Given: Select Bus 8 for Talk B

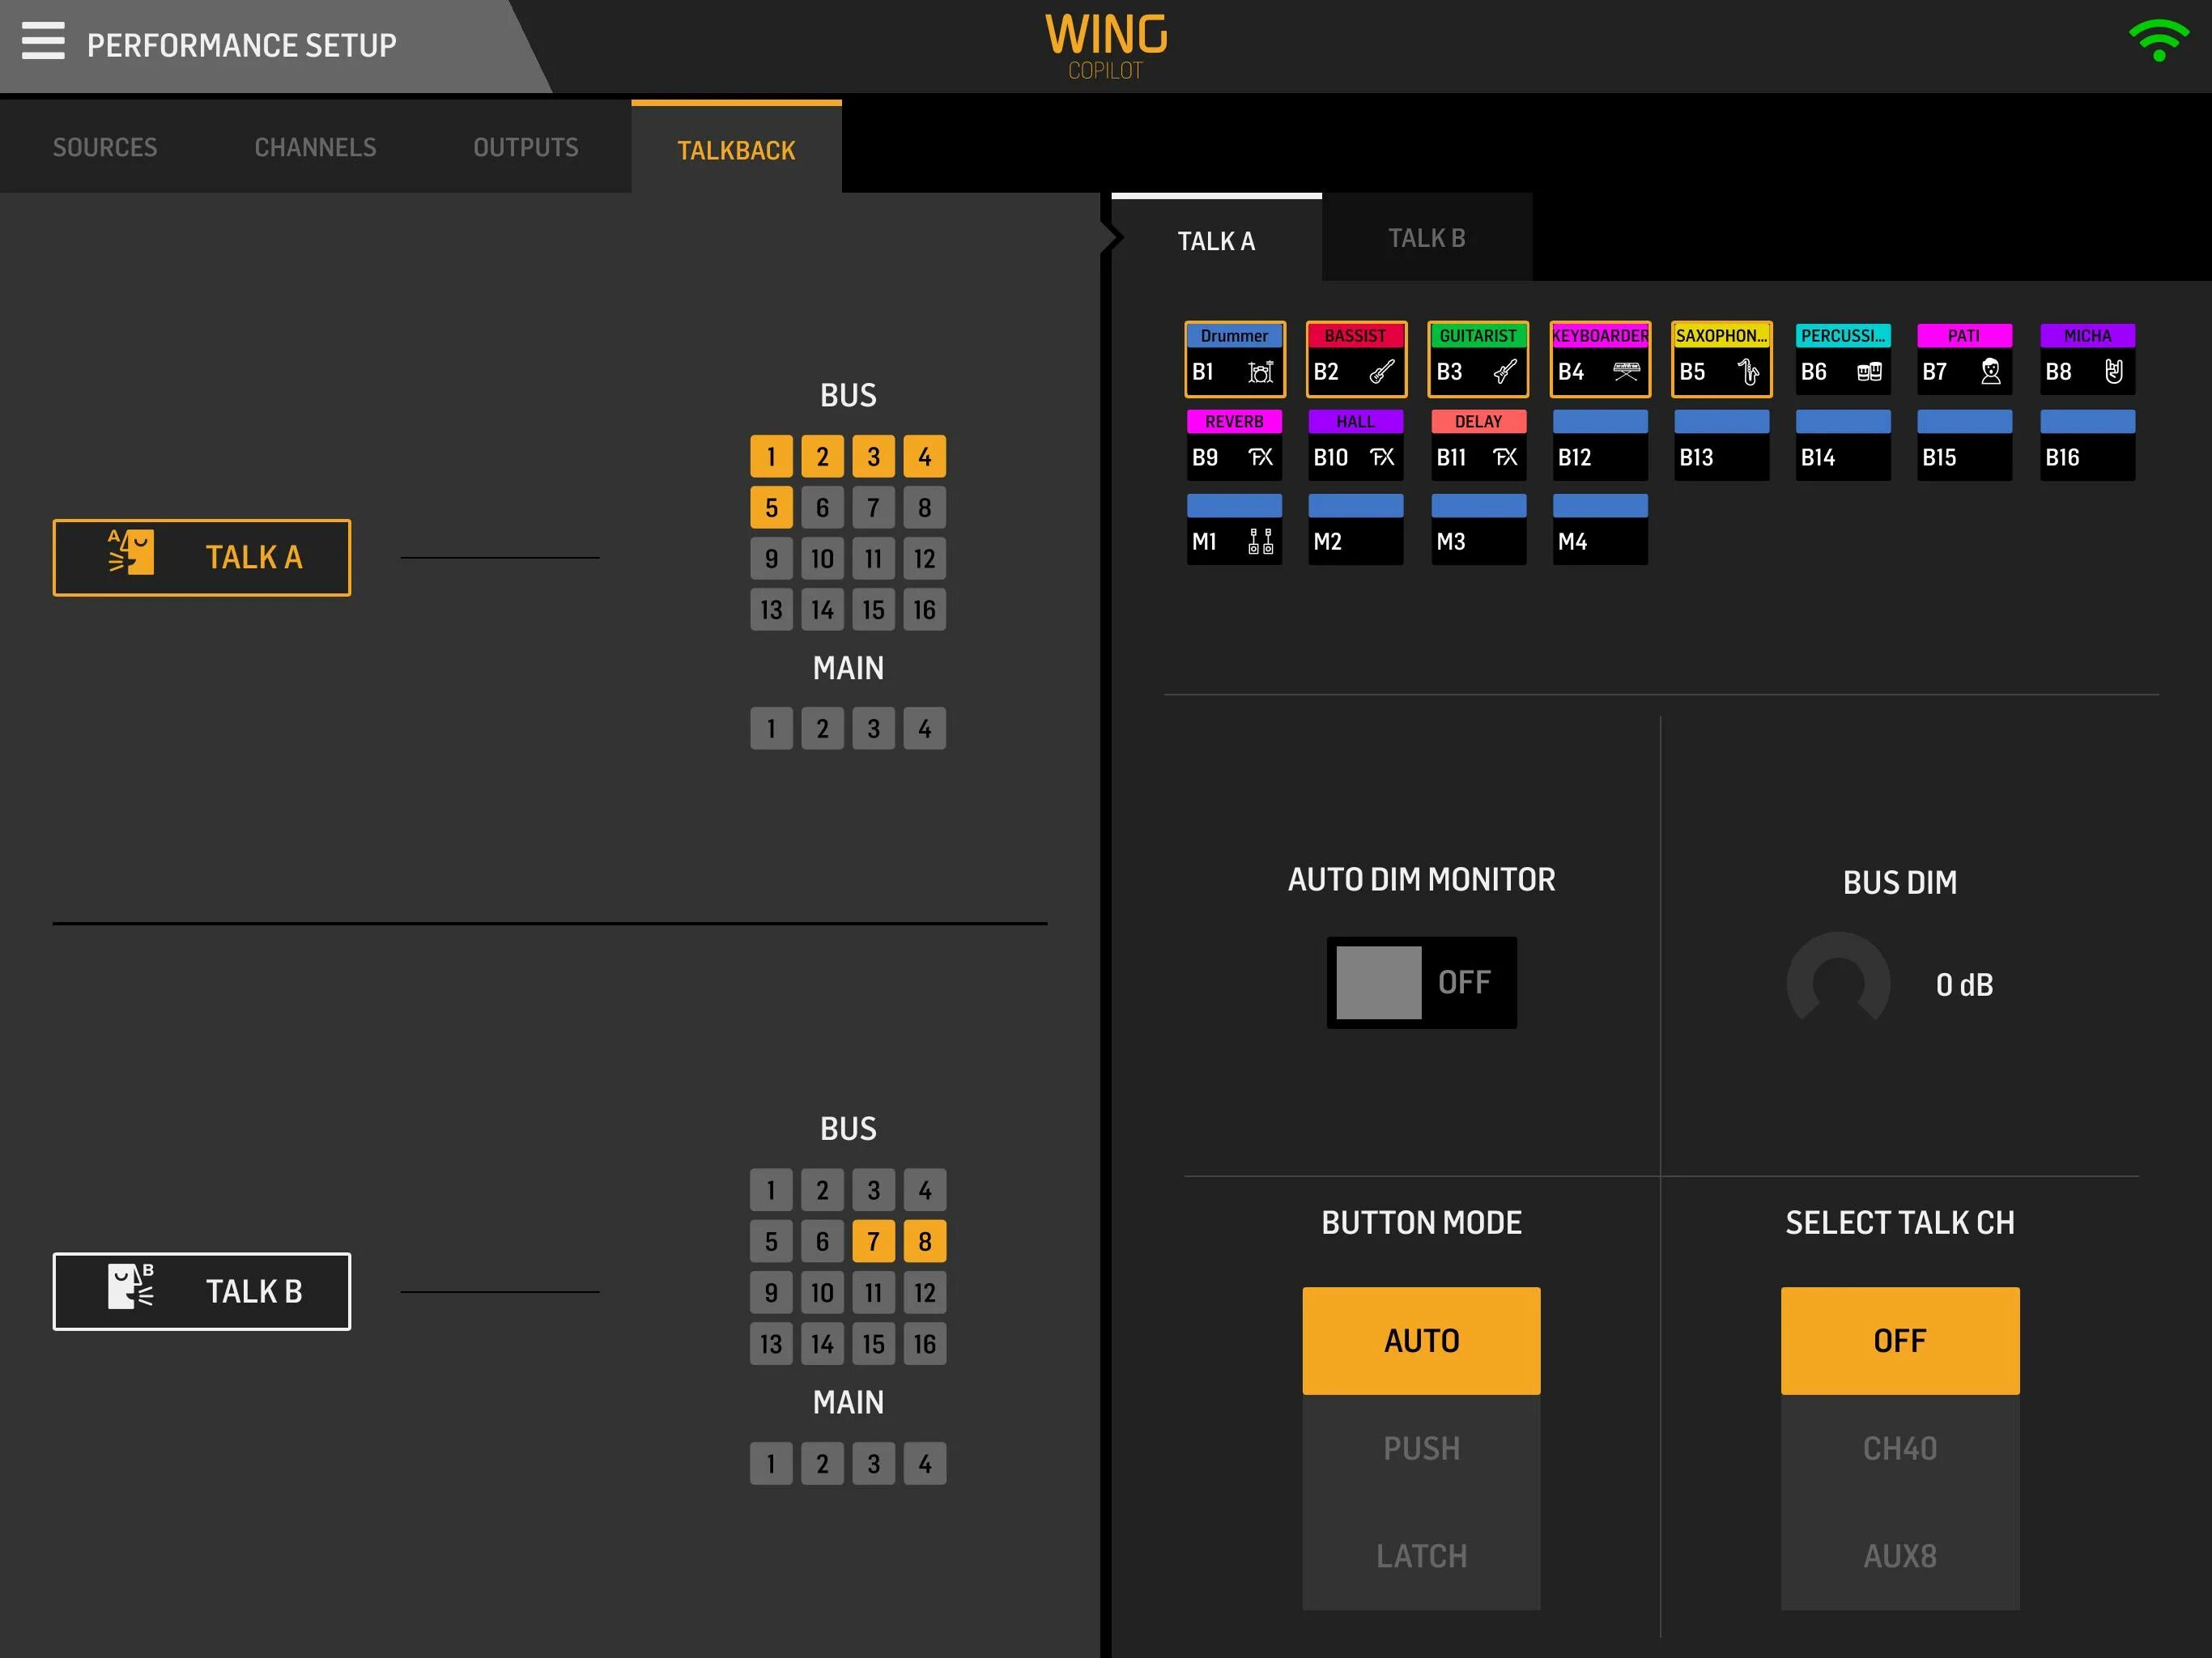Looking at the screenshot, I should tap(925, 1242).
